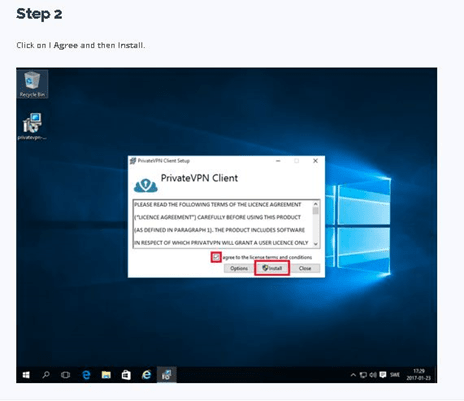Screen dimensions: 464x401
Task: Click '(AS DEFINED IN PARAGRAPH 1)' license line
Action: pos(219,230)
